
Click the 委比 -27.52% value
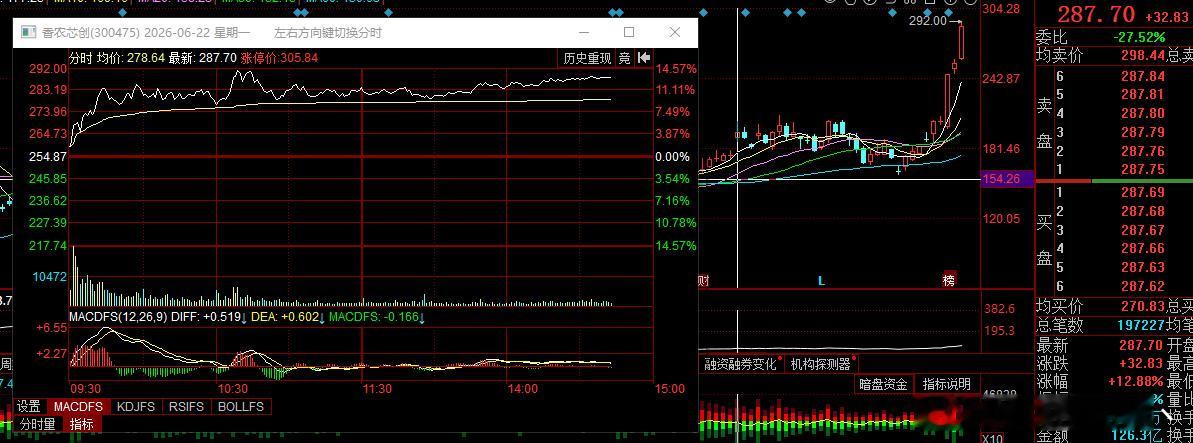1138,37
